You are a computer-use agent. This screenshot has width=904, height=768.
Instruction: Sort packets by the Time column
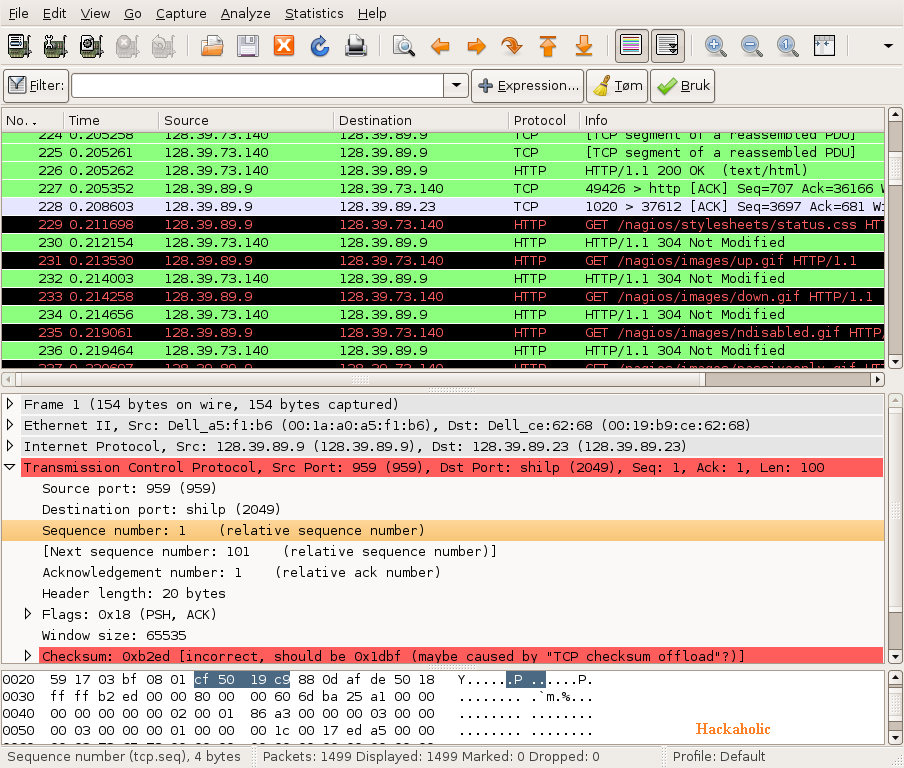click(x=111, y=120)
